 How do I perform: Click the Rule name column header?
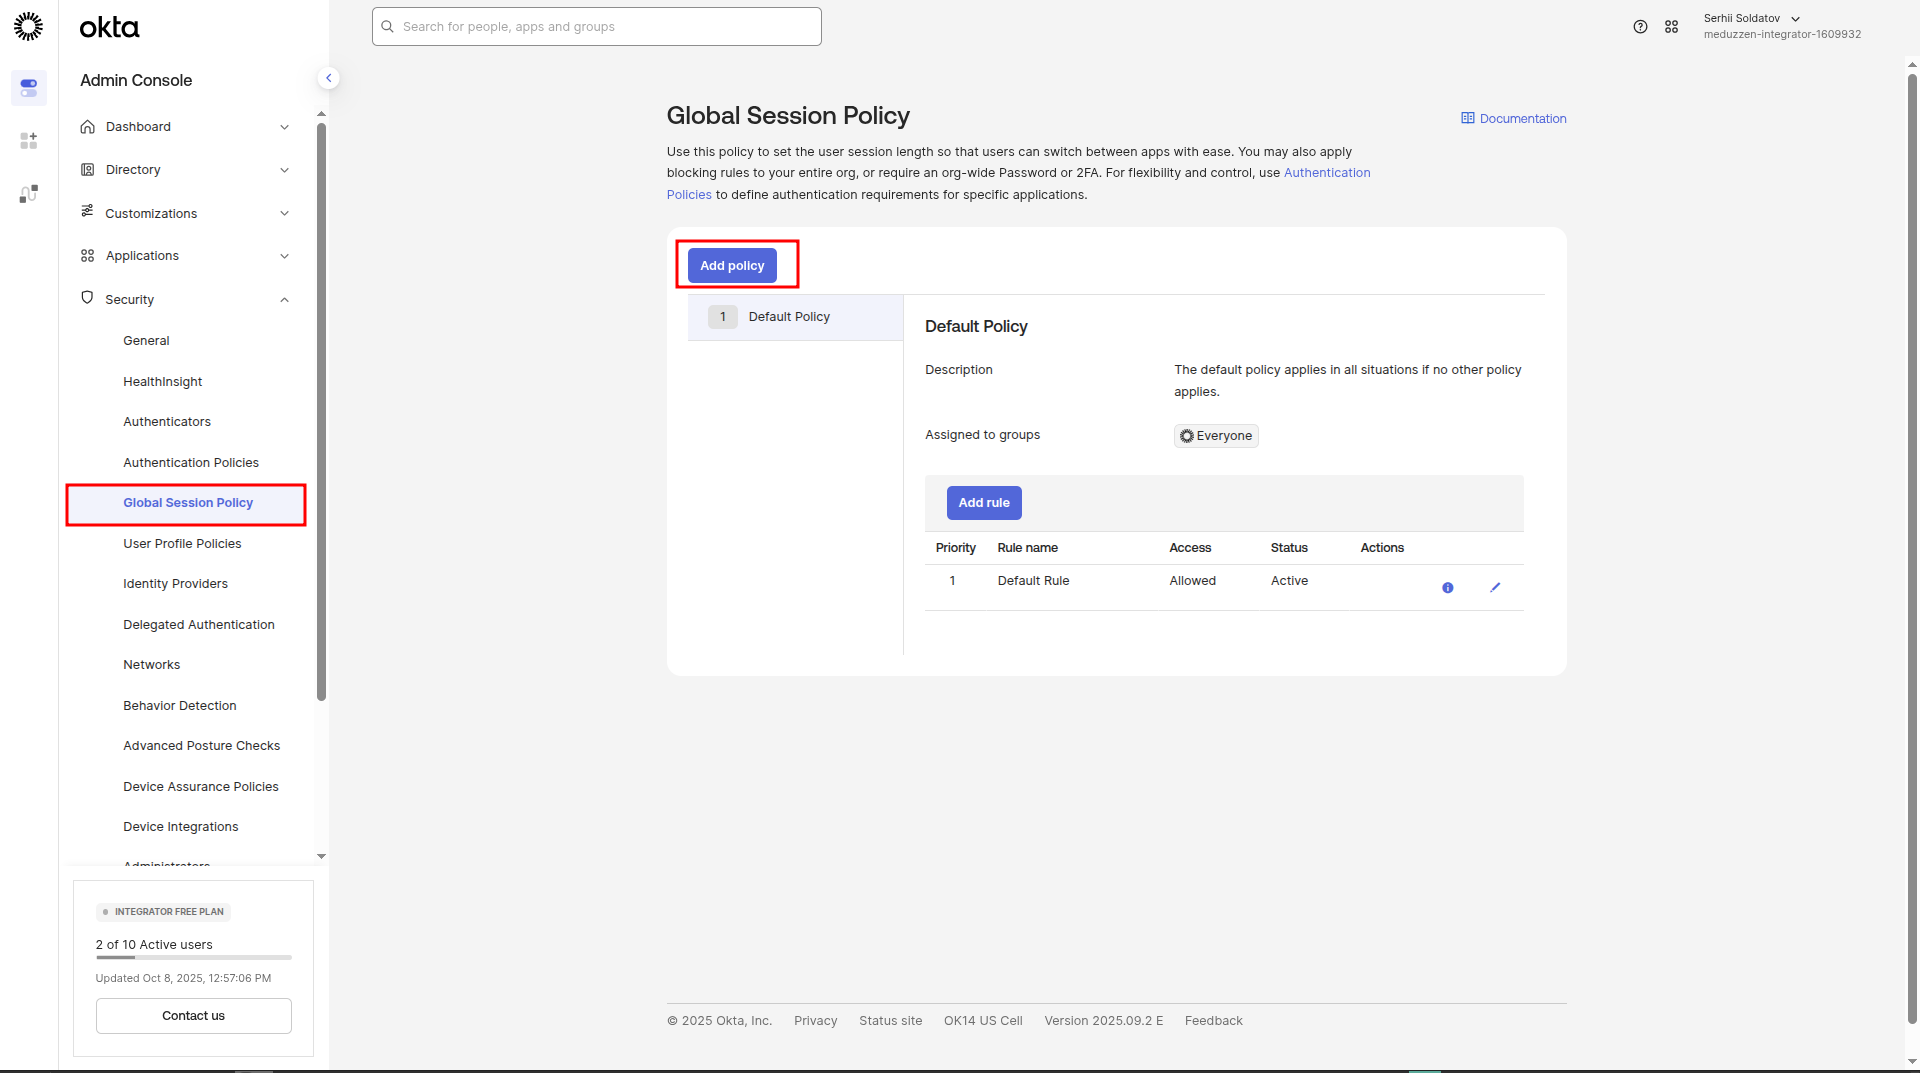[x=1028, y=548]
